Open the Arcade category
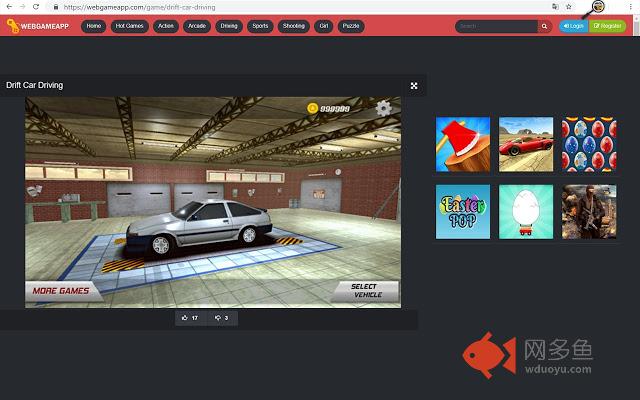The width and height of the screenshot is (640, 400). (197, 26)
